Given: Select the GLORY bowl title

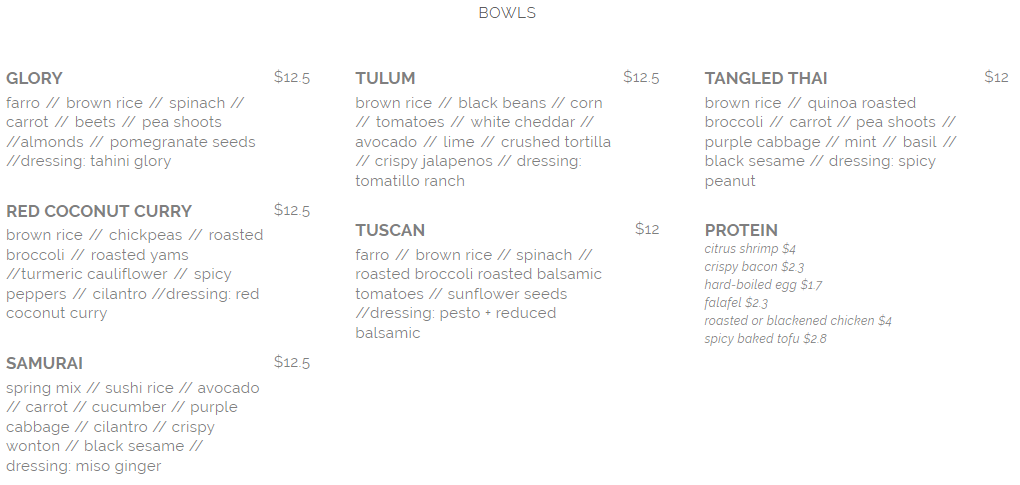Looking at the screenshot, I should click(34, 79).
